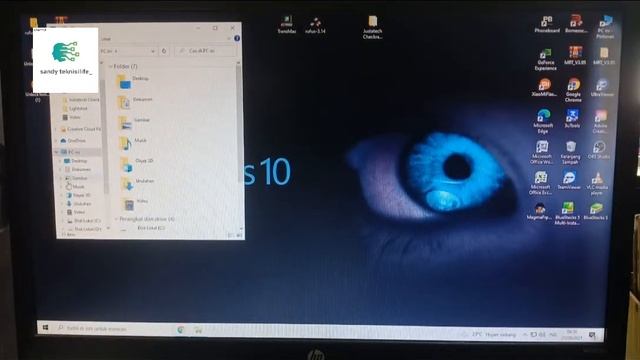Open the BlueStacks 5 desktop shortcut
This screenshot has width=640, height=360.
596,211
